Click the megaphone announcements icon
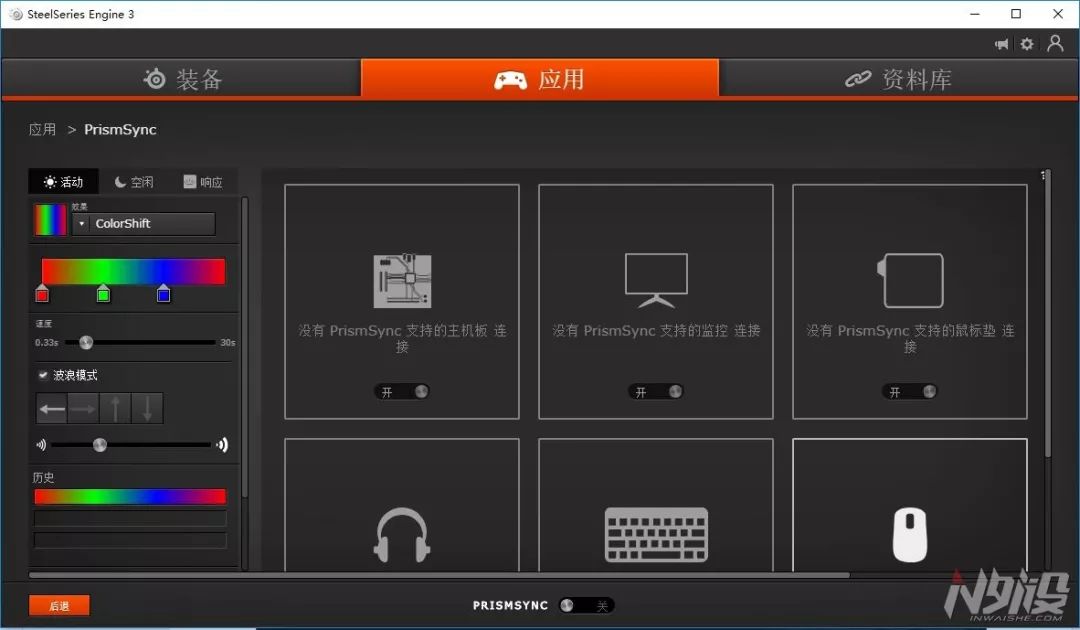 tap(1001, 44)
